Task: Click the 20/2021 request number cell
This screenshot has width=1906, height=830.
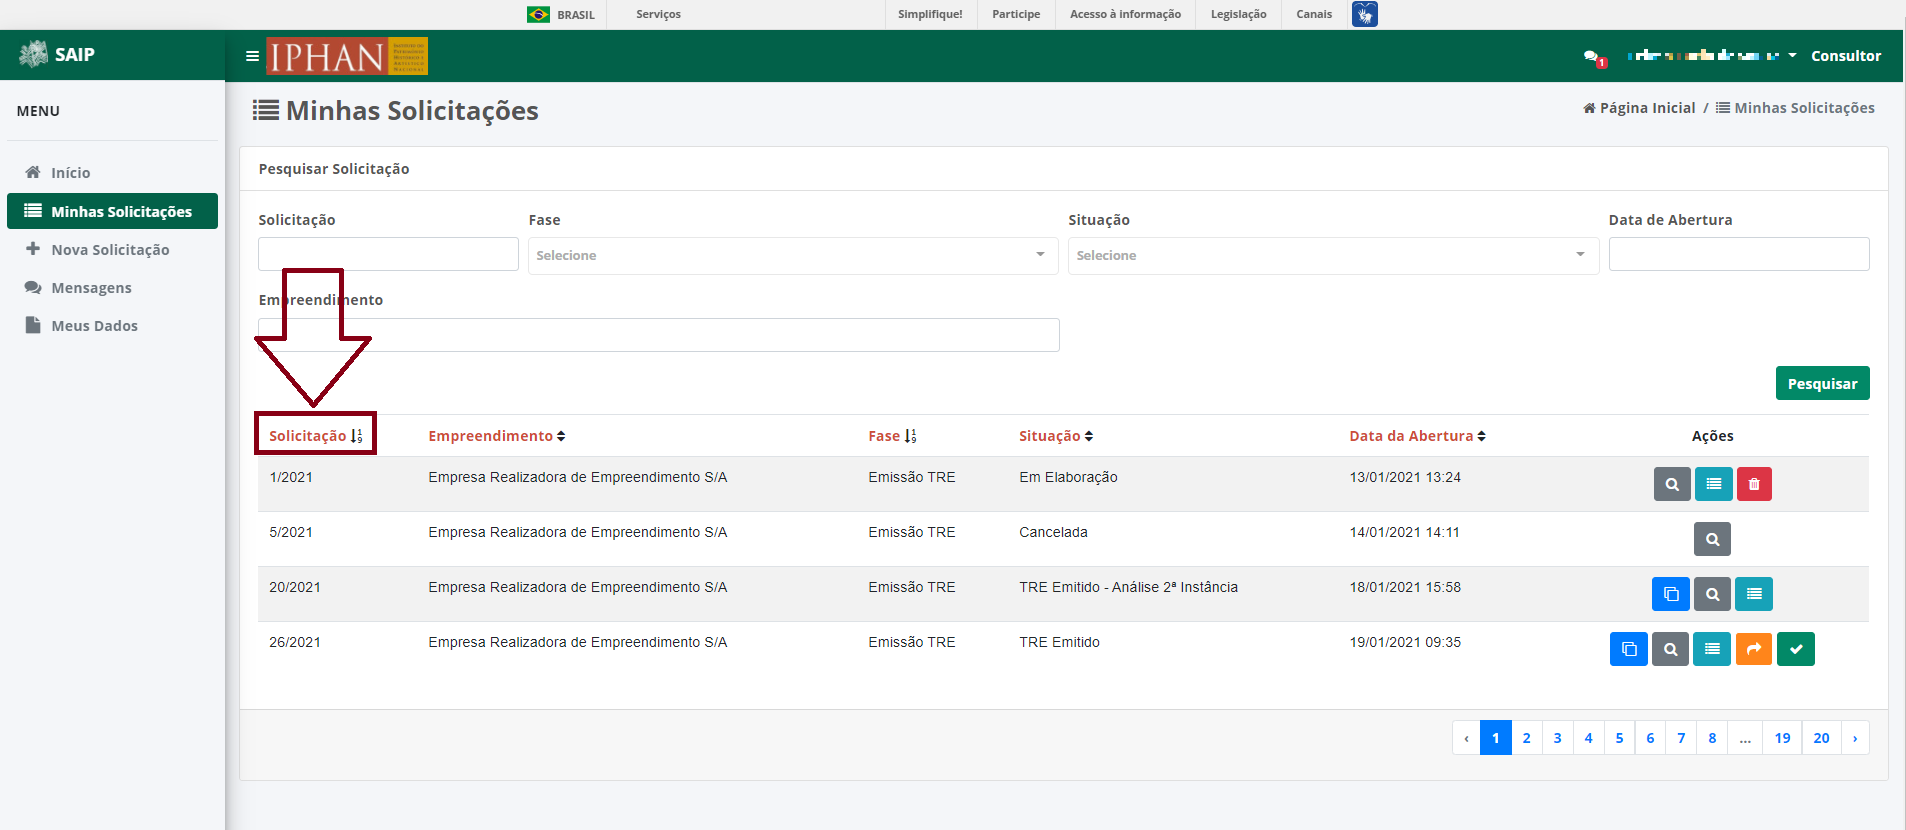Action: pyautogui.click(x=295, y=587)
